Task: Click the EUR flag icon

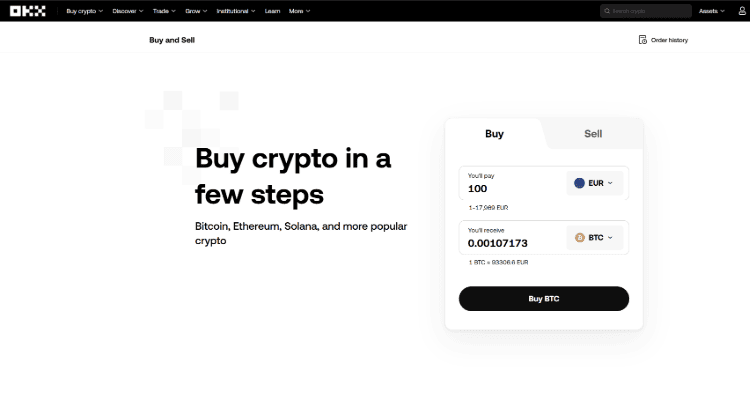Action: coord(579,183)
